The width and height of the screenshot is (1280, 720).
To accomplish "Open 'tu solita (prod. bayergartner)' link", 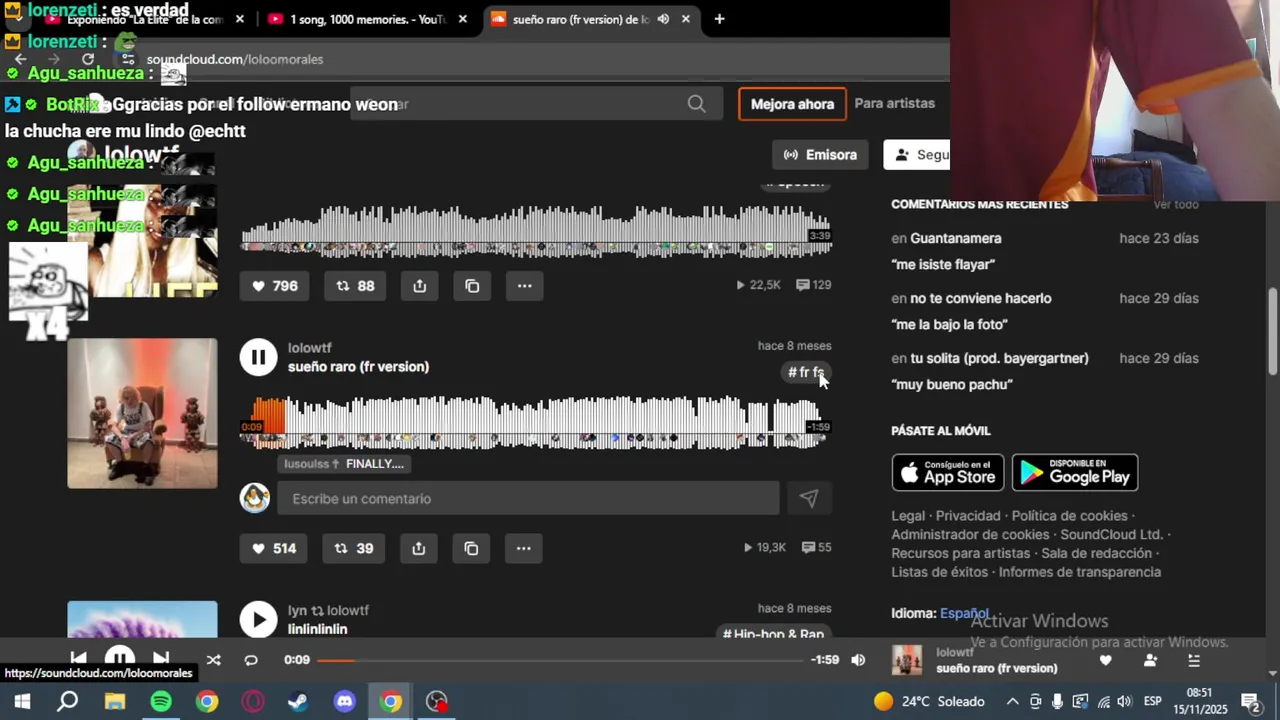I will point(999,358).
